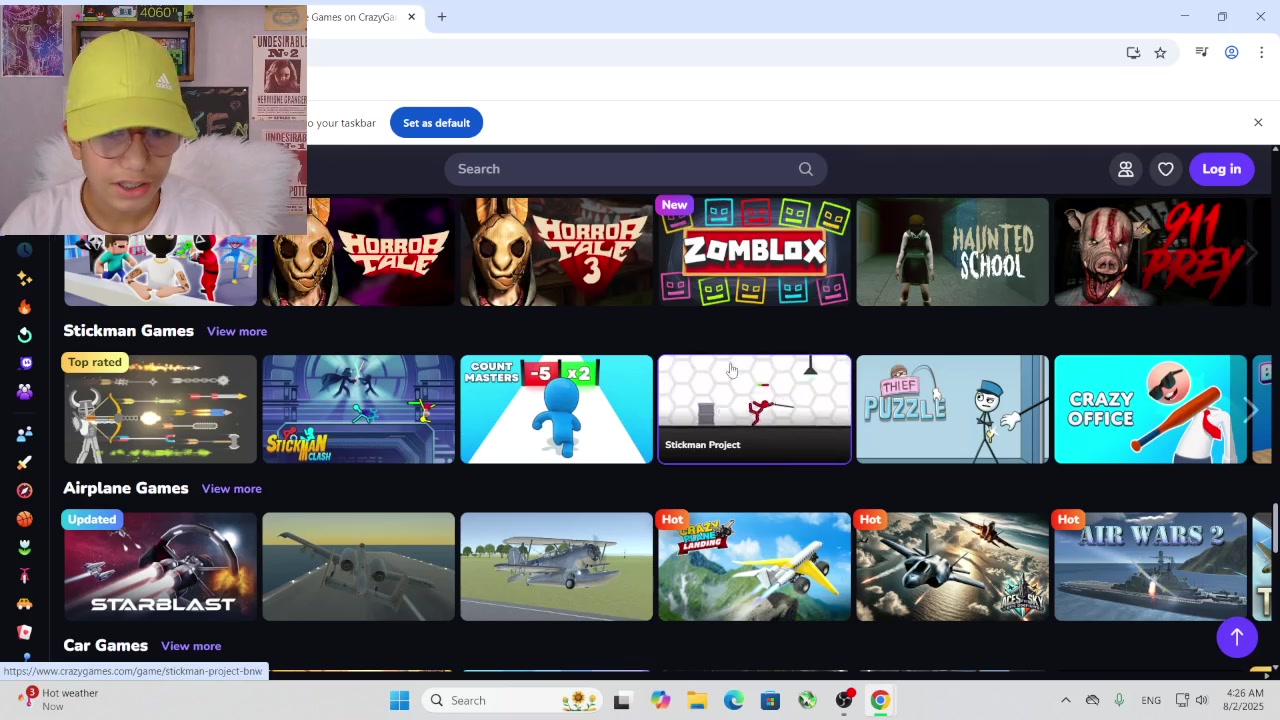Click the heart favorites icon

pos(1165,169)
